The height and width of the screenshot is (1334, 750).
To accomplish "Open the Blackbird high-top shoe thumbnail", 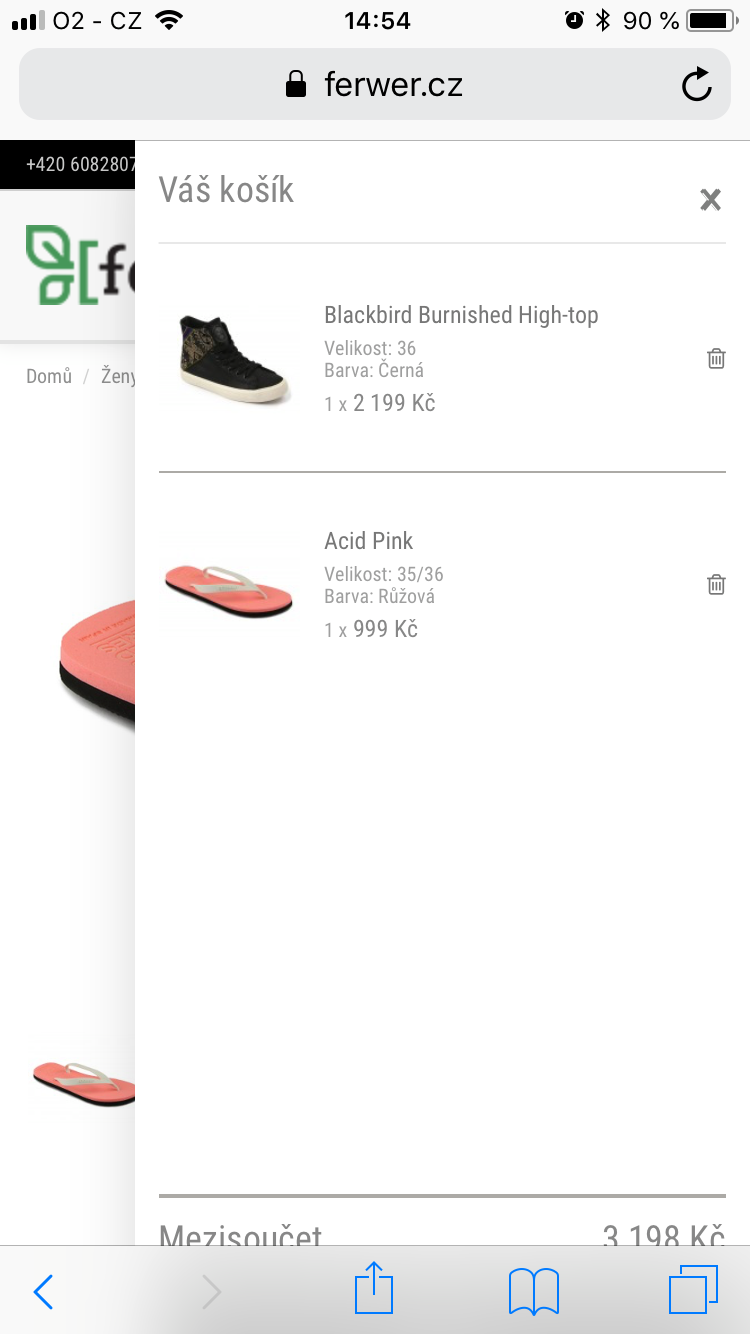I will pyautogui.click(x=228, y=357).
